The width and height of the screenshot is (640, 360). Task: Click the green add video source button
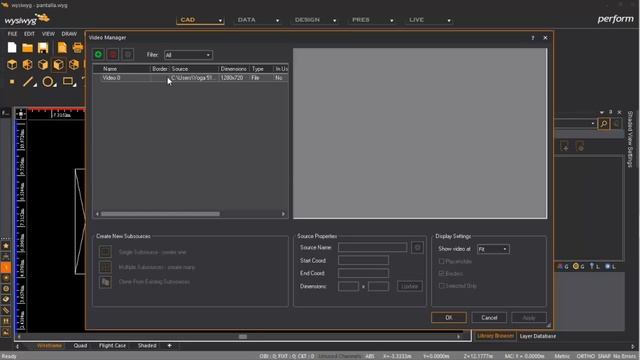(98, 54)
